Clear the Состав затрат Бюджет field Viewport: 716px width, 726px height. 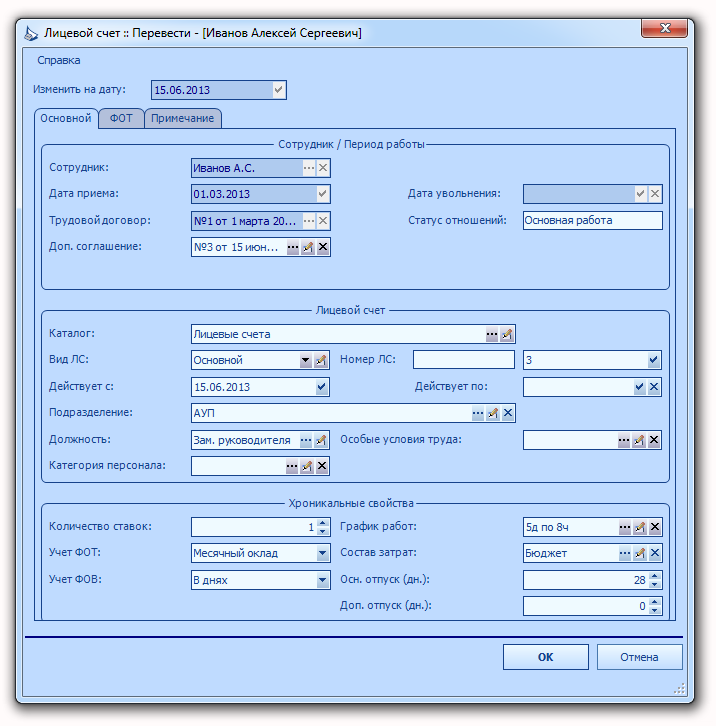(655, 553)
